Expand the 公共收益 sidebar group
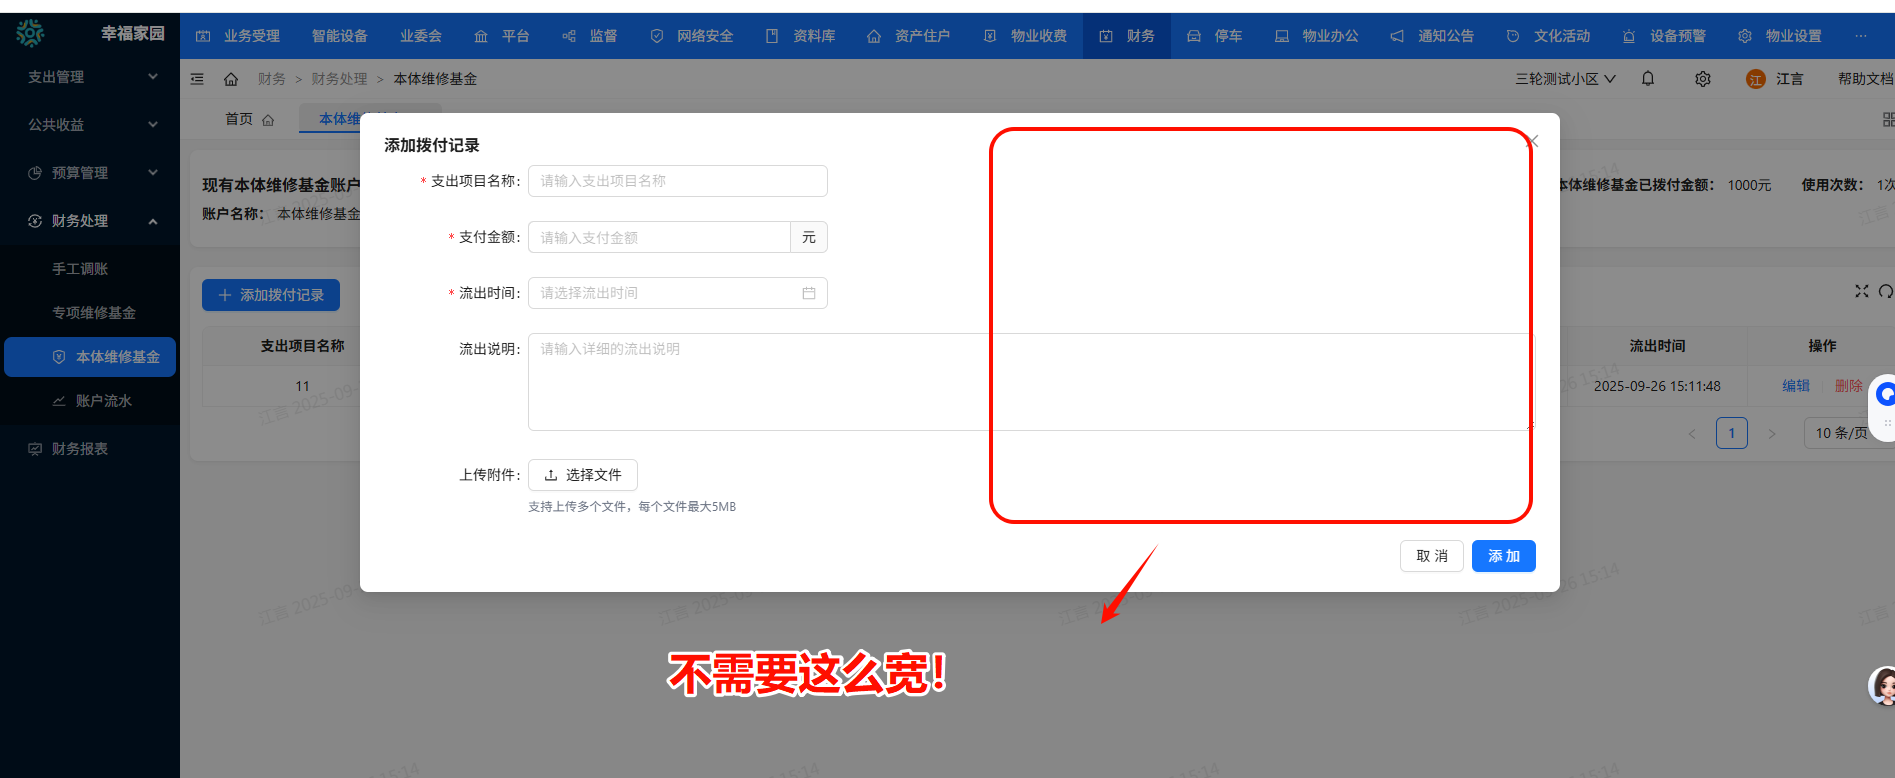Screen dimensions: 1895x778 click(x=90, y=125)
